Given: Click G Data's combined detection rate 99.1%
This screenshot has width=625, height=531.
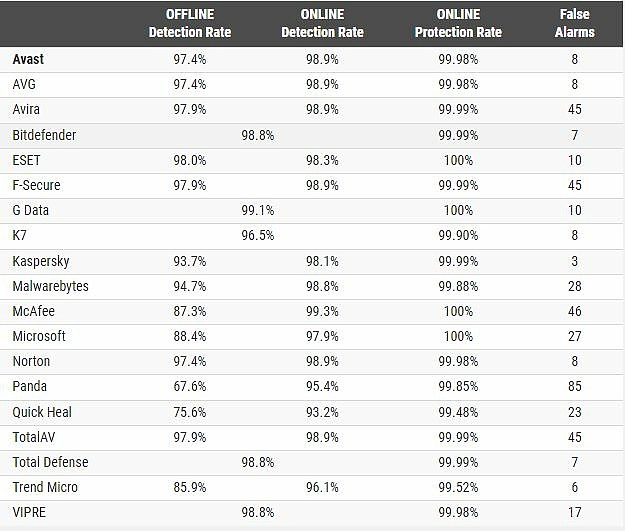Looking at the screenshot, I should 257,210.
